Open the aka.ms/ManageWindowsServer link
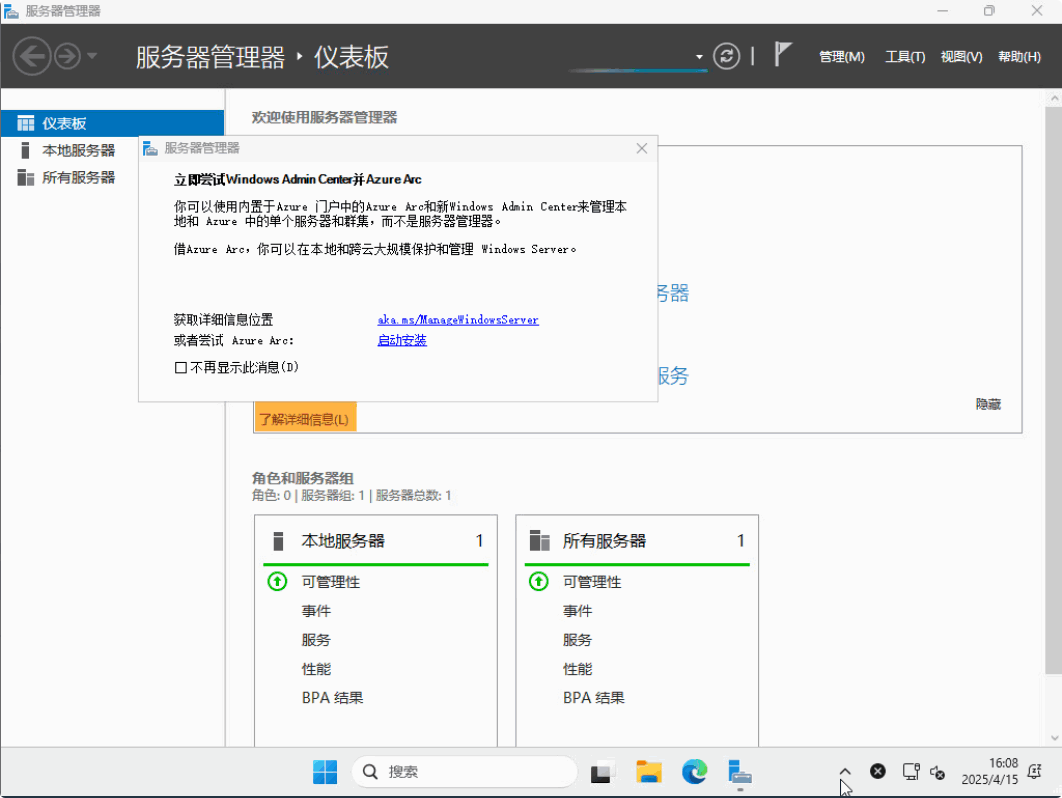The height and width of the screenshot is (798, 1062). (x=458, y=320)
